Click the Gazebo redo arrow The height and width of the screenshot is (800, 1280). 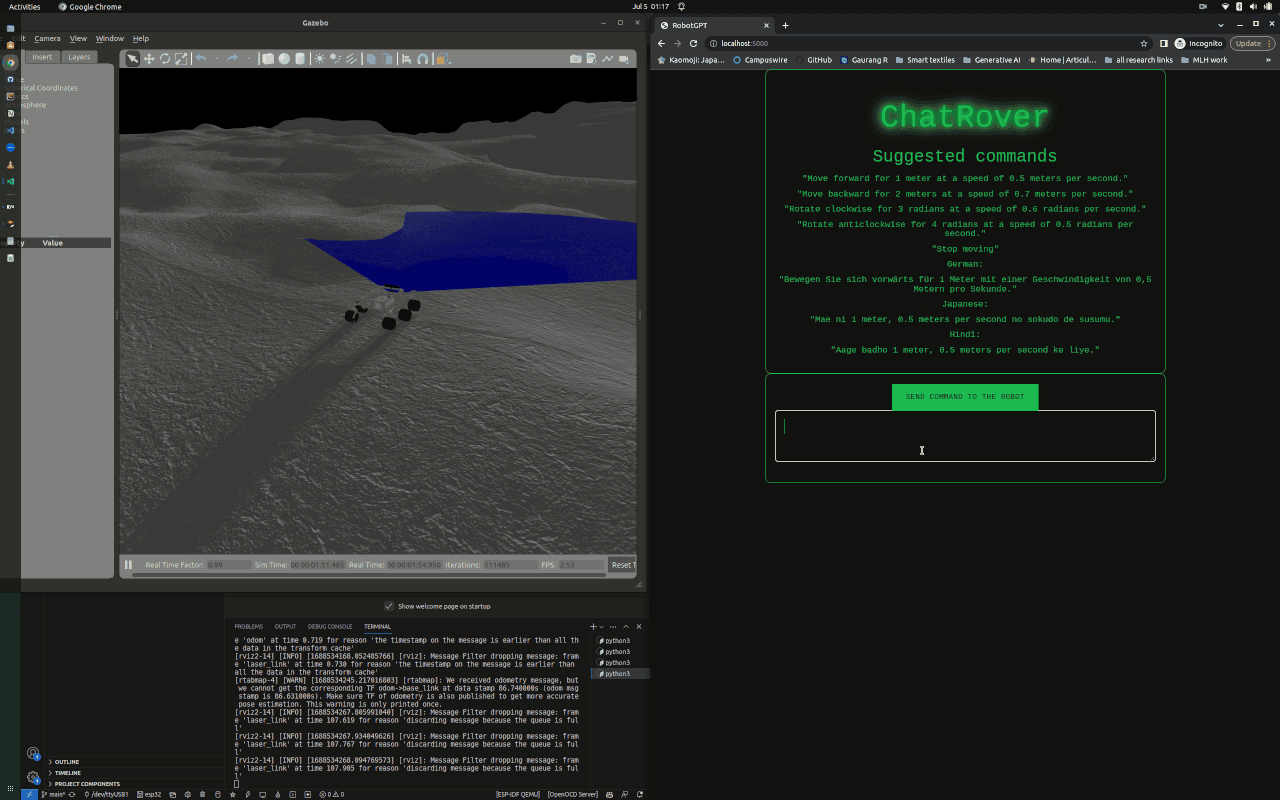232,59
